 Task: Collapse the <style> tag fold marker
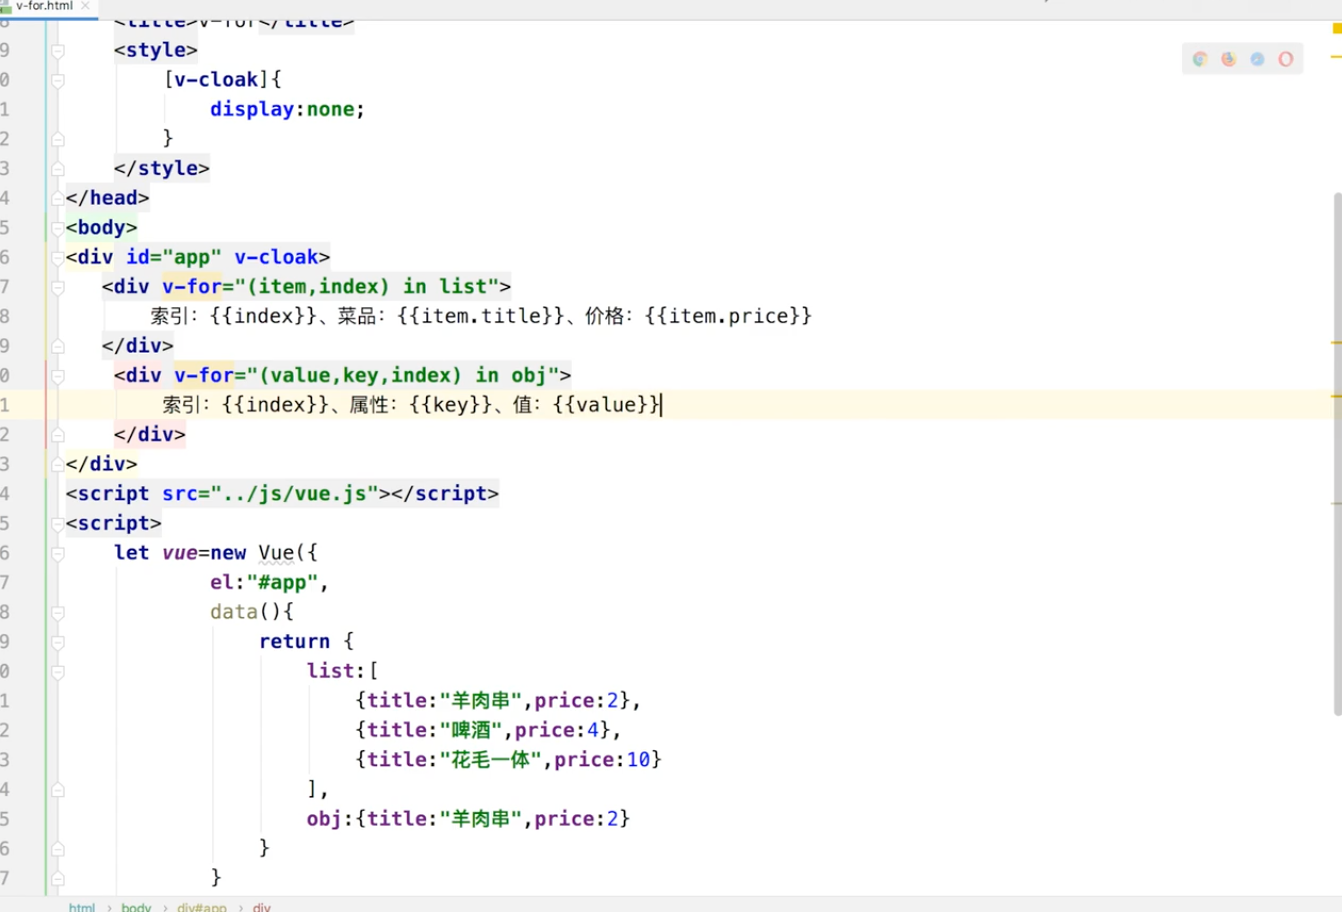(58, 50)
